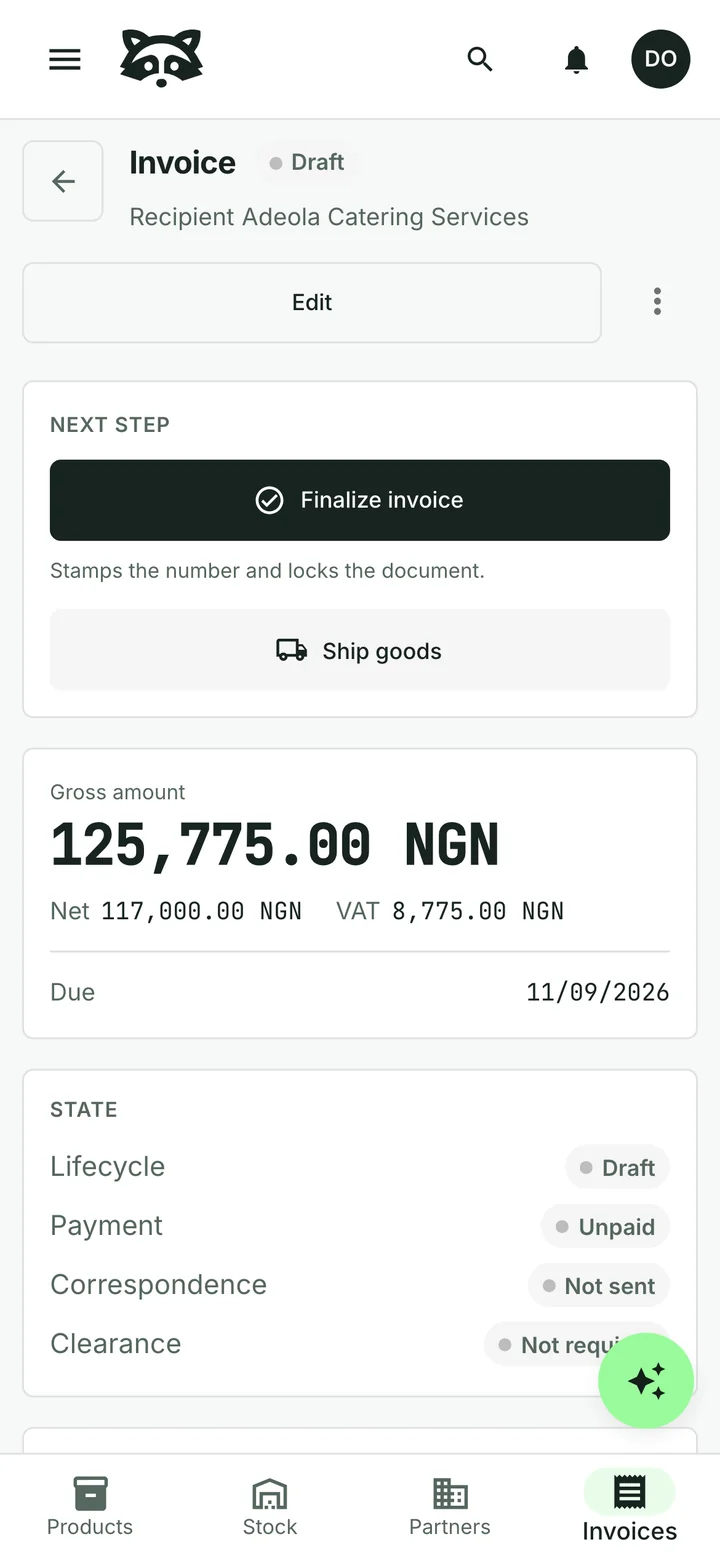Click the Correspondence Not sent pill
720x1558 pixels.
599,1285
